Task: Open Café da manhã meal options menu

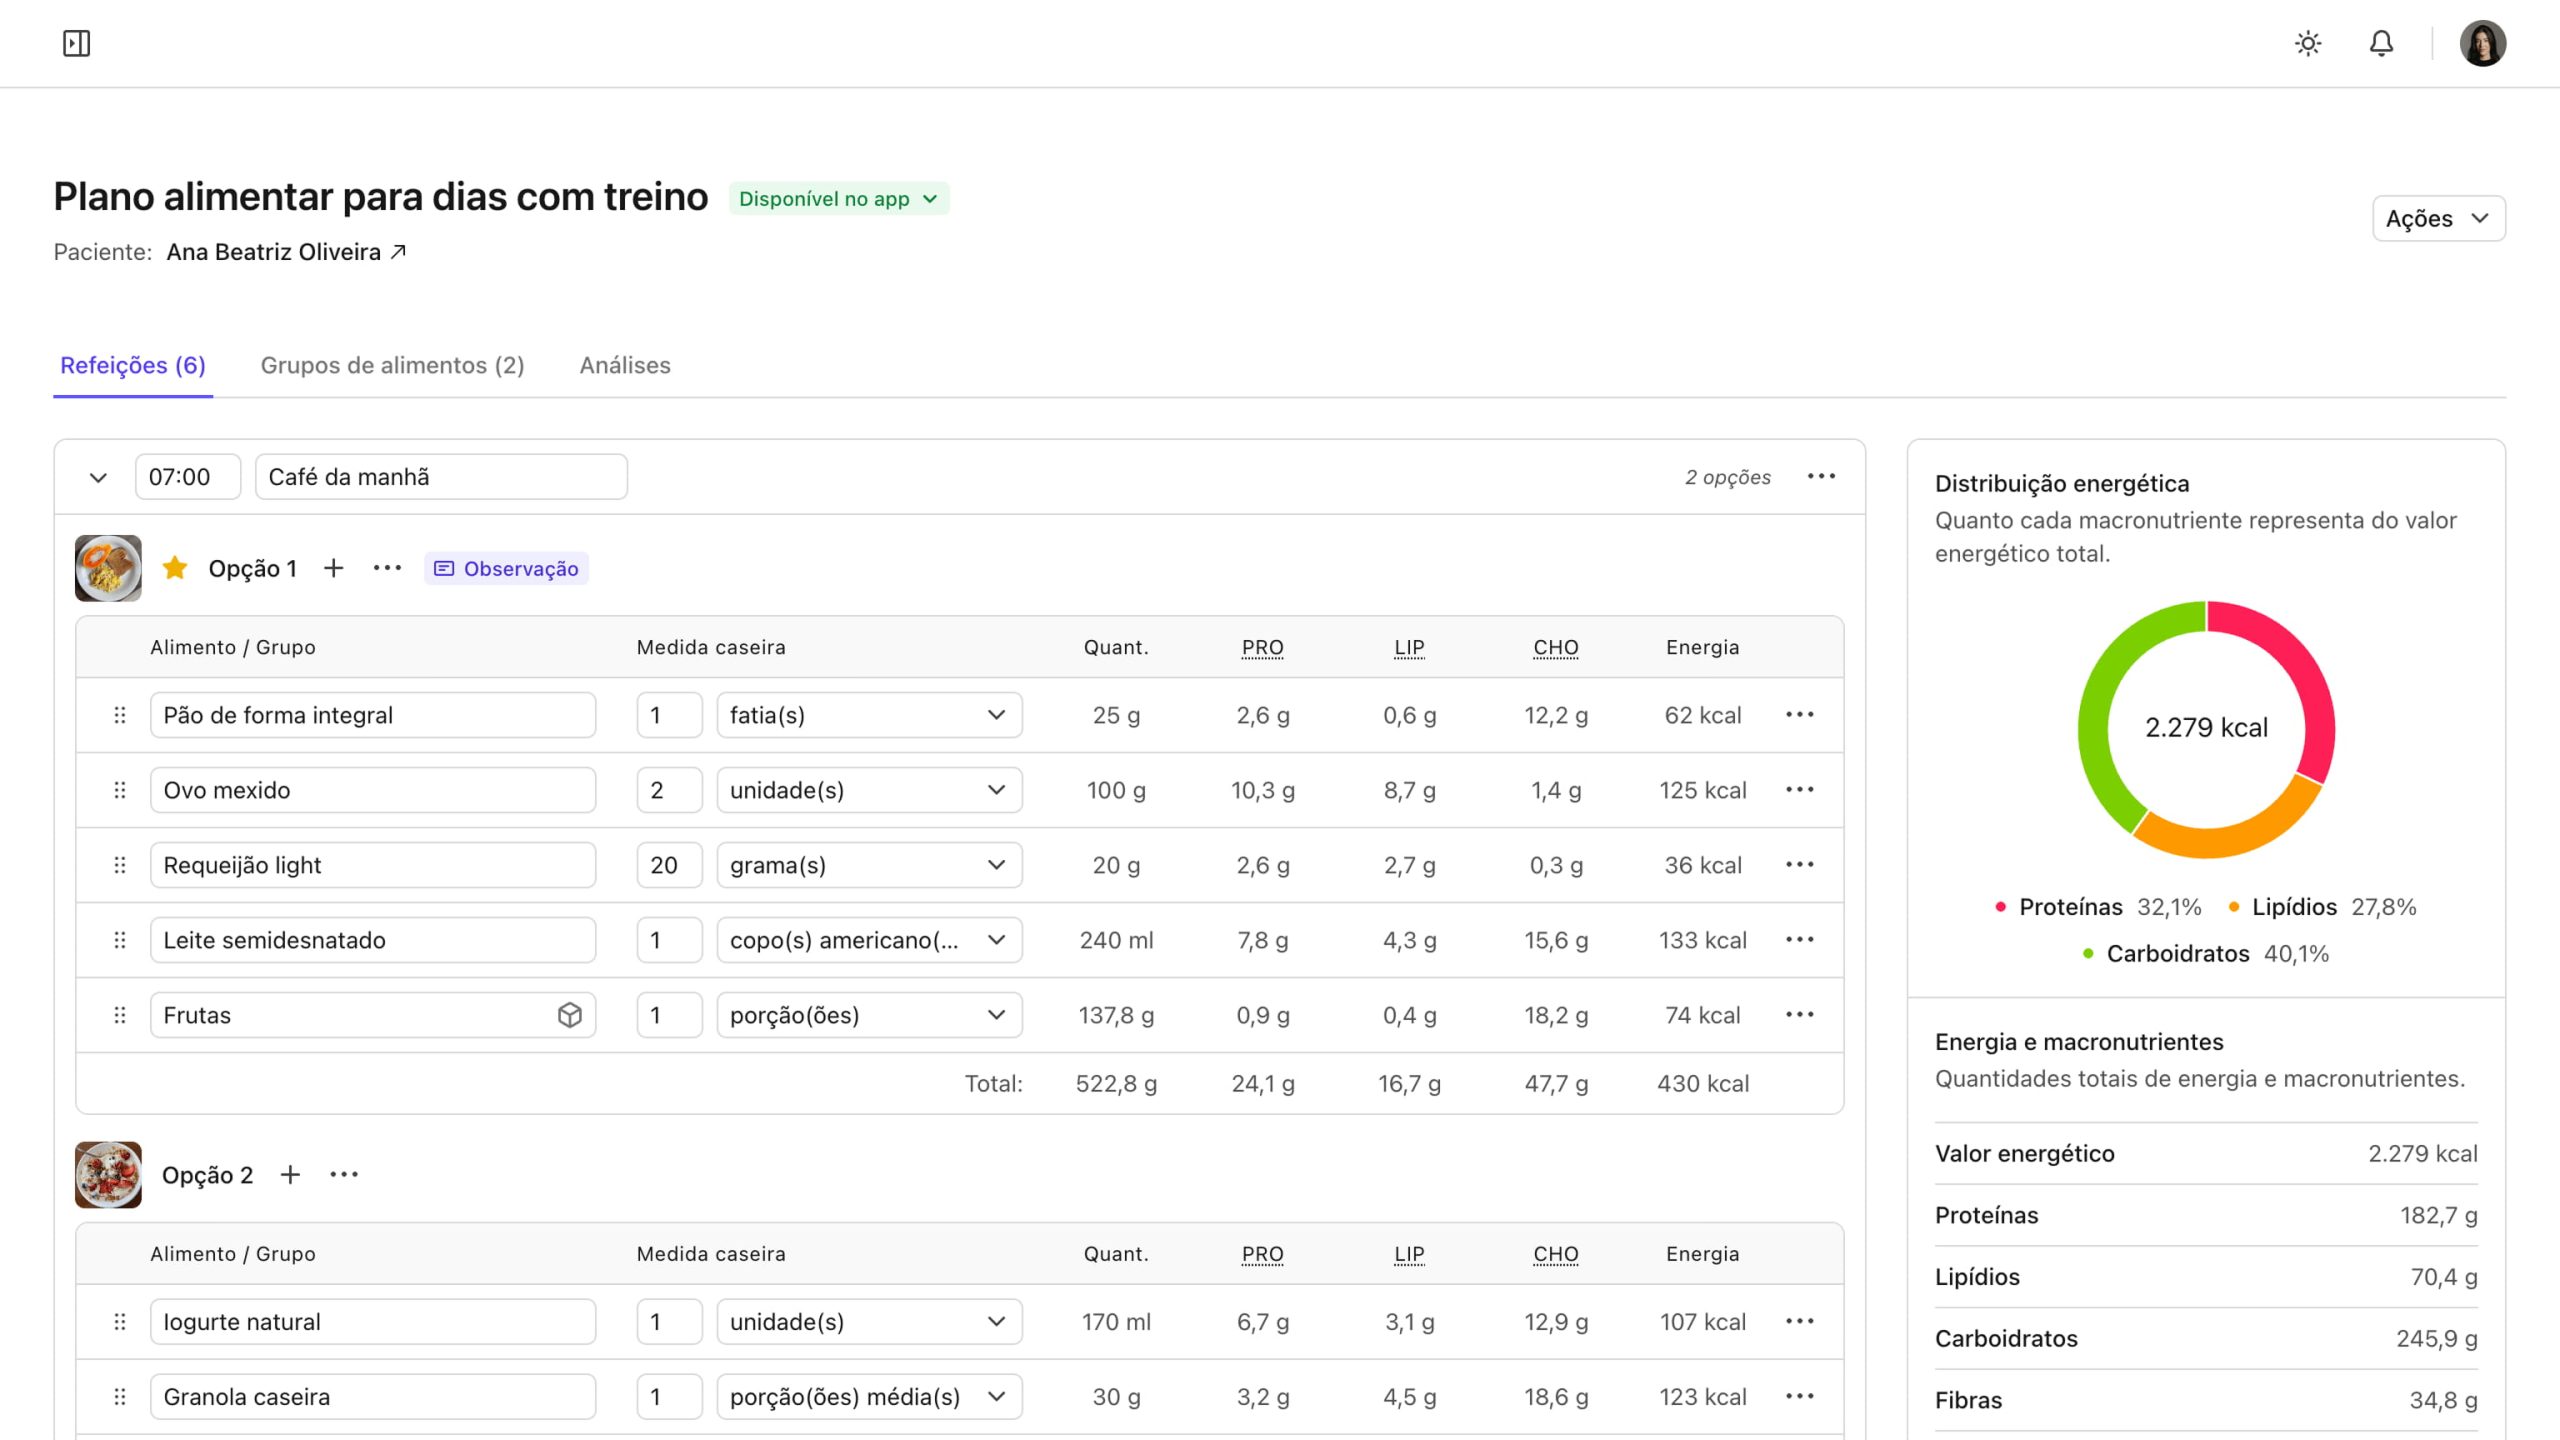Action: coord(1821,476)
